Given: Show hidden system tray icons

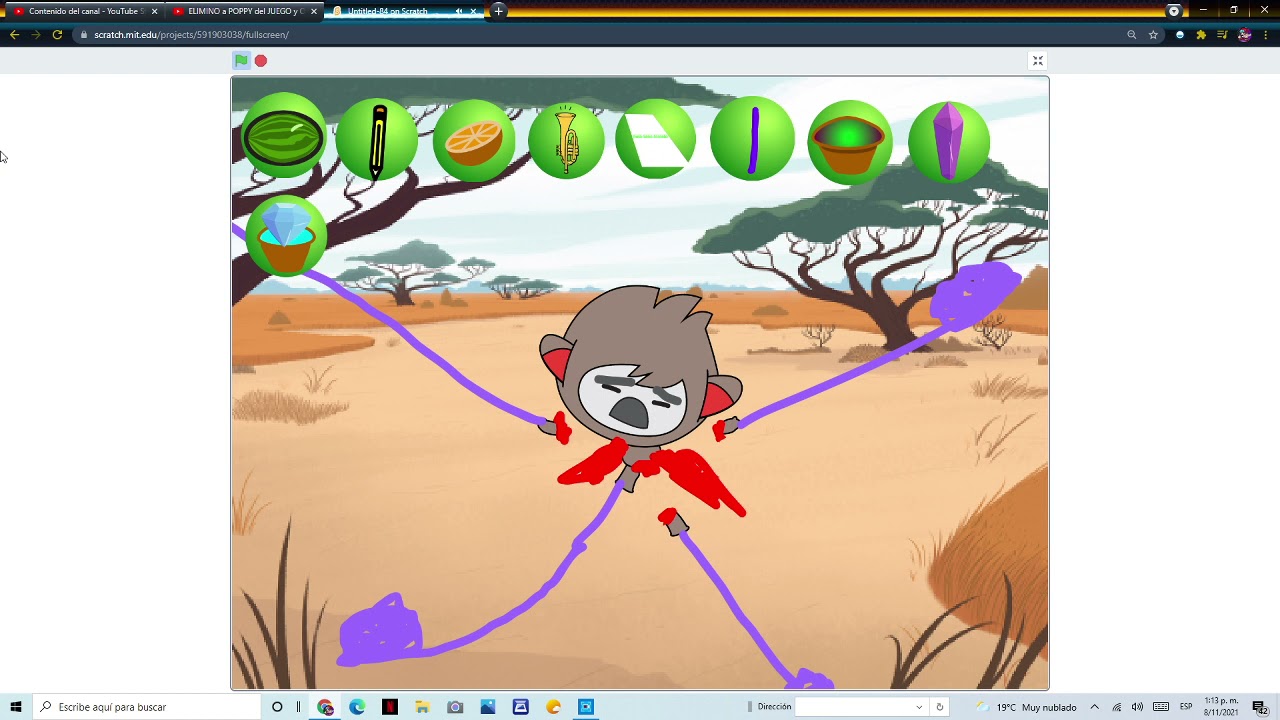Looking at the screenshot, I should (1094, 707).
